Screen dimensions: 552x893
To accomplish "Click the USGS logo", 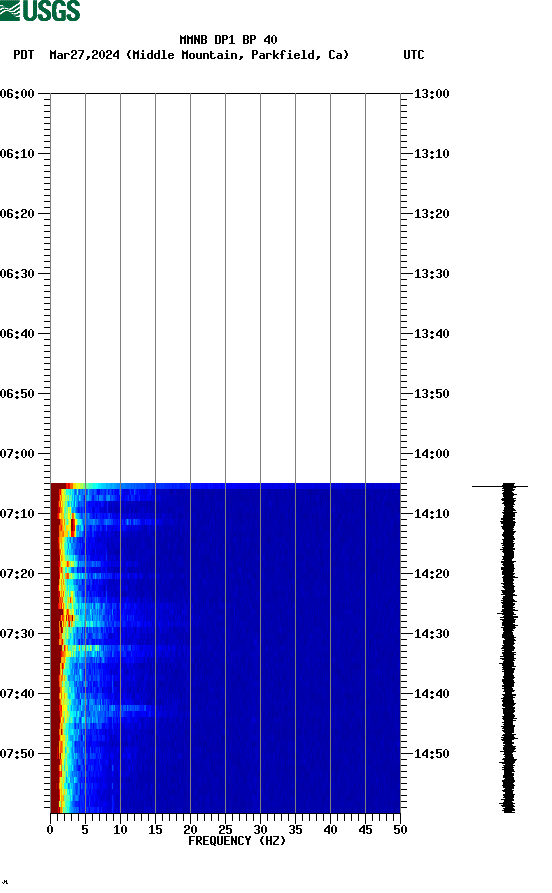I will (40, 10).
